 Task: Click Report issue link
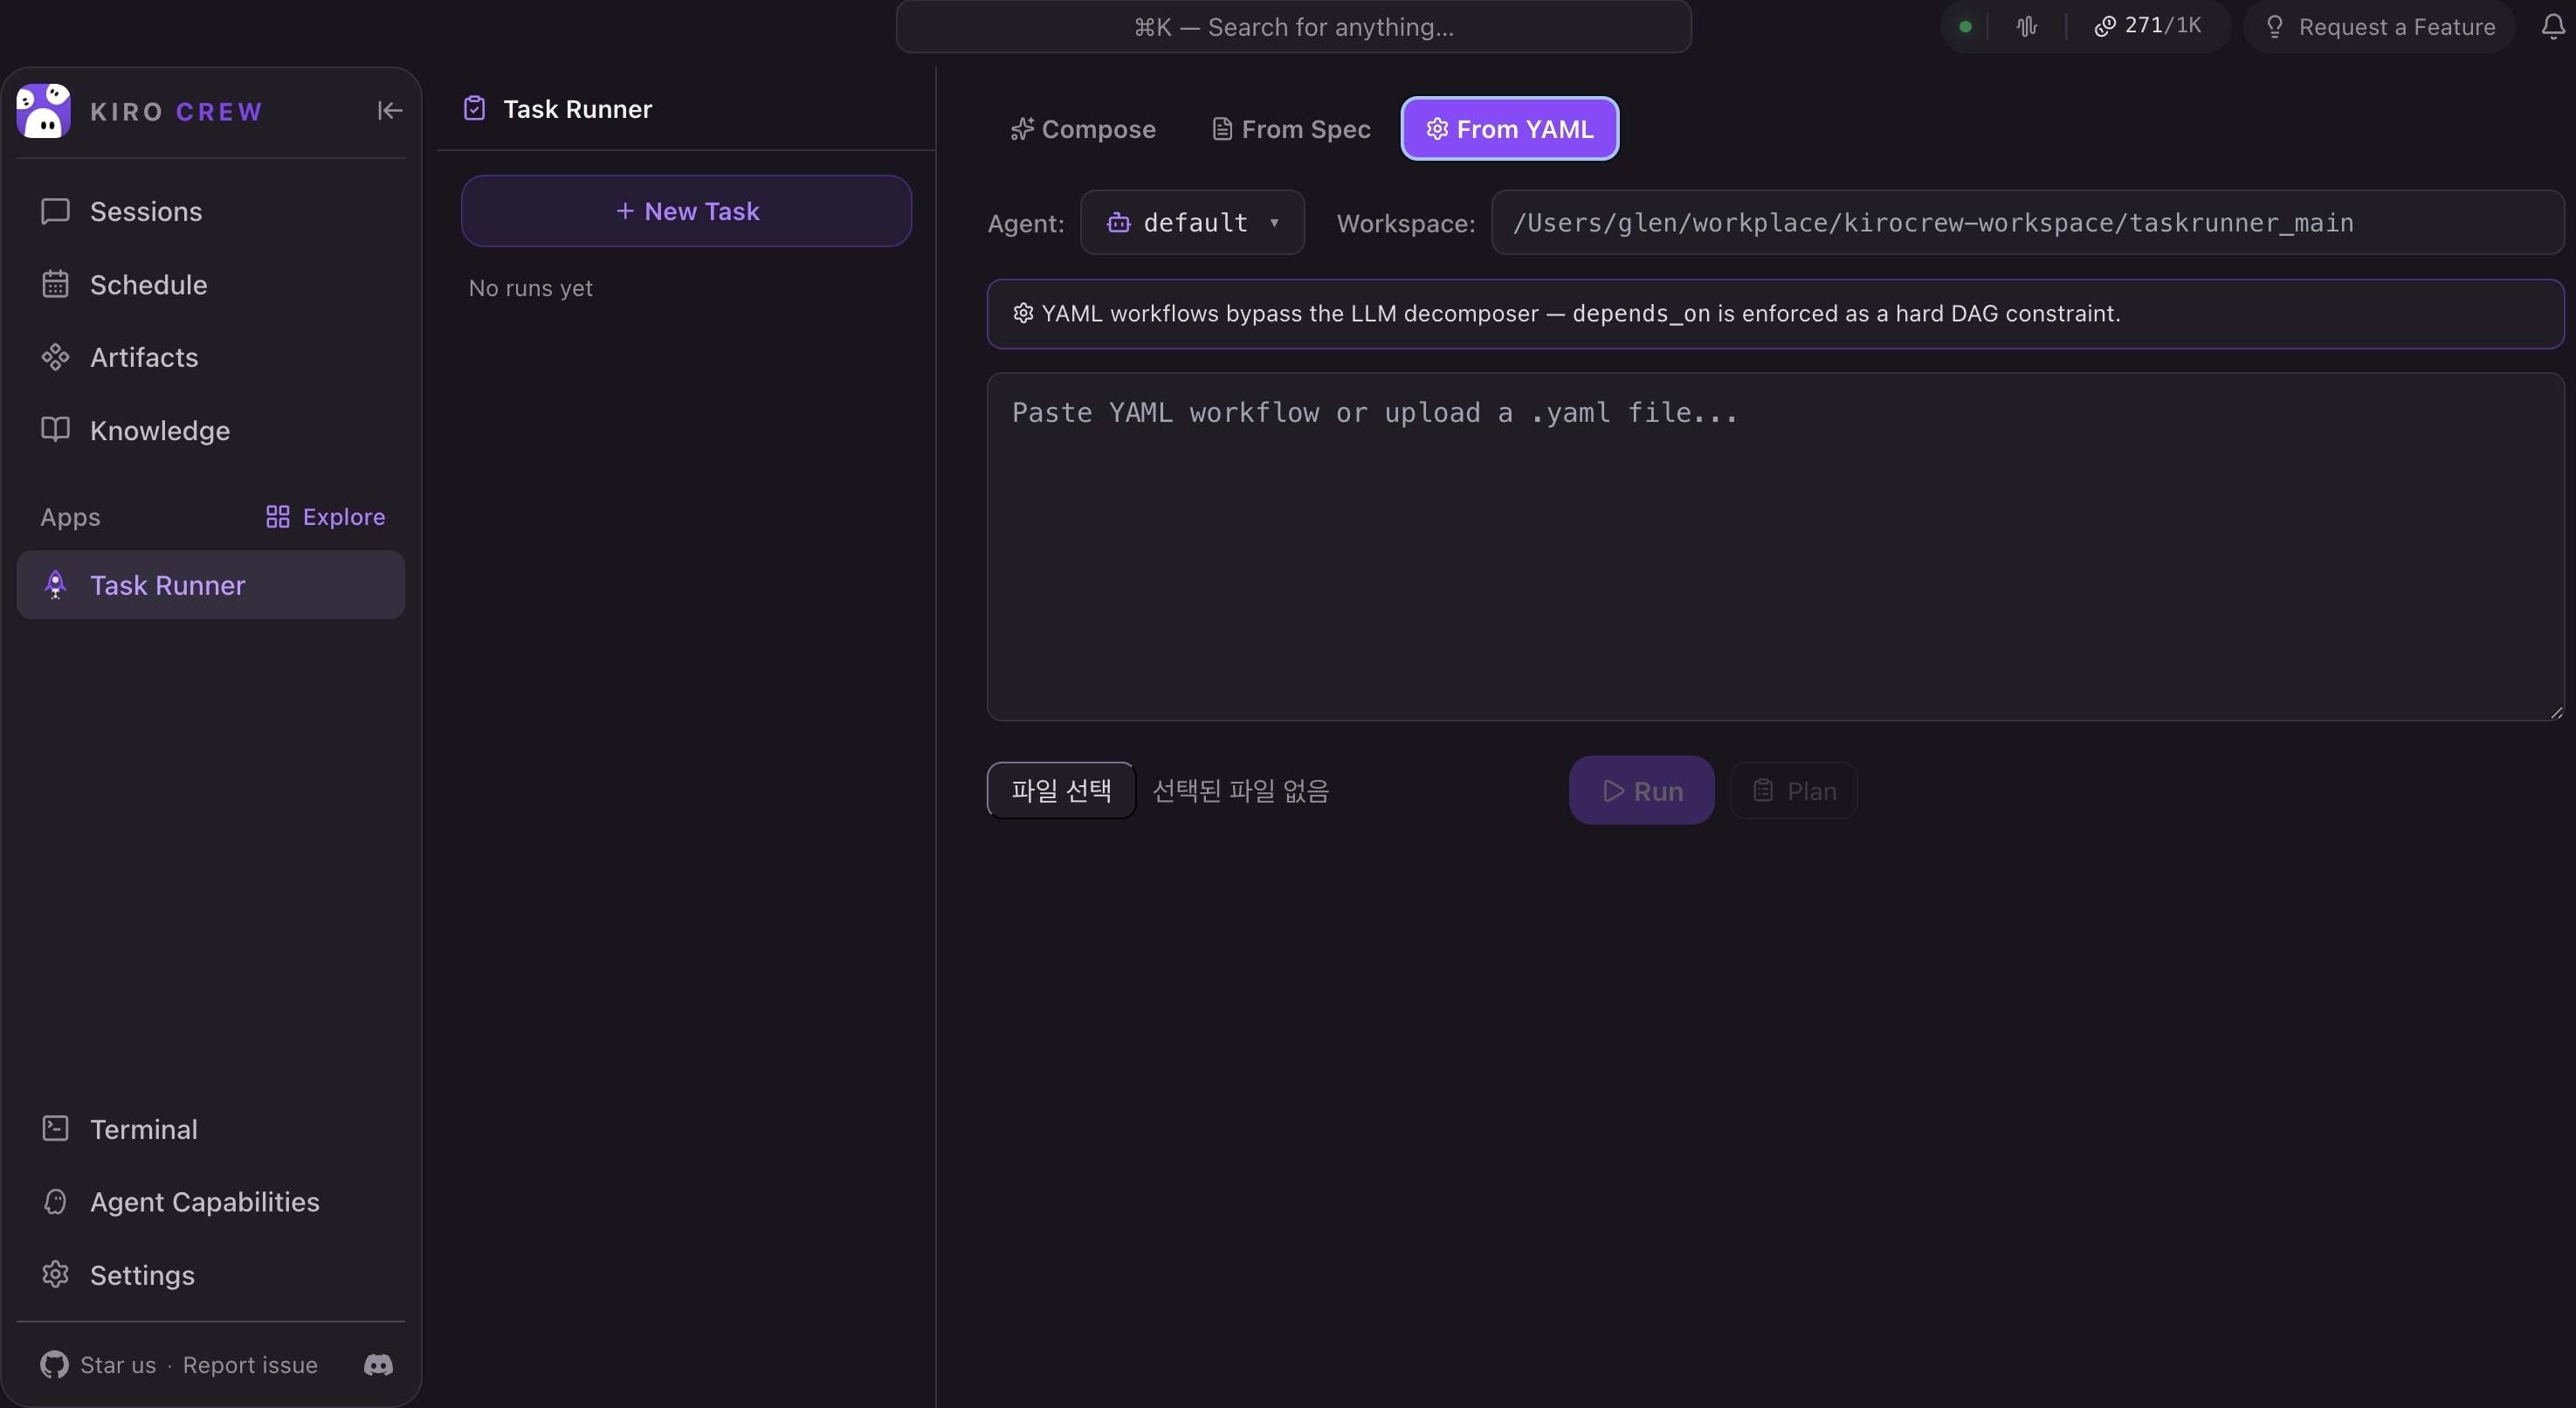250,1365
